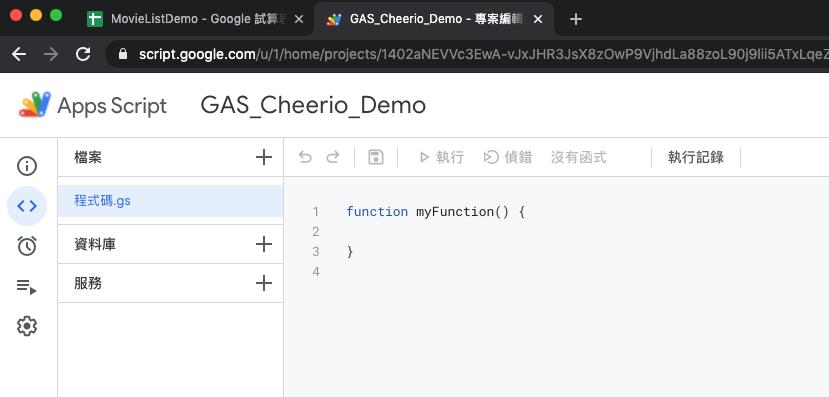
Task: Add a new file with 檔案 plus
Action: (x=263, y=157)
